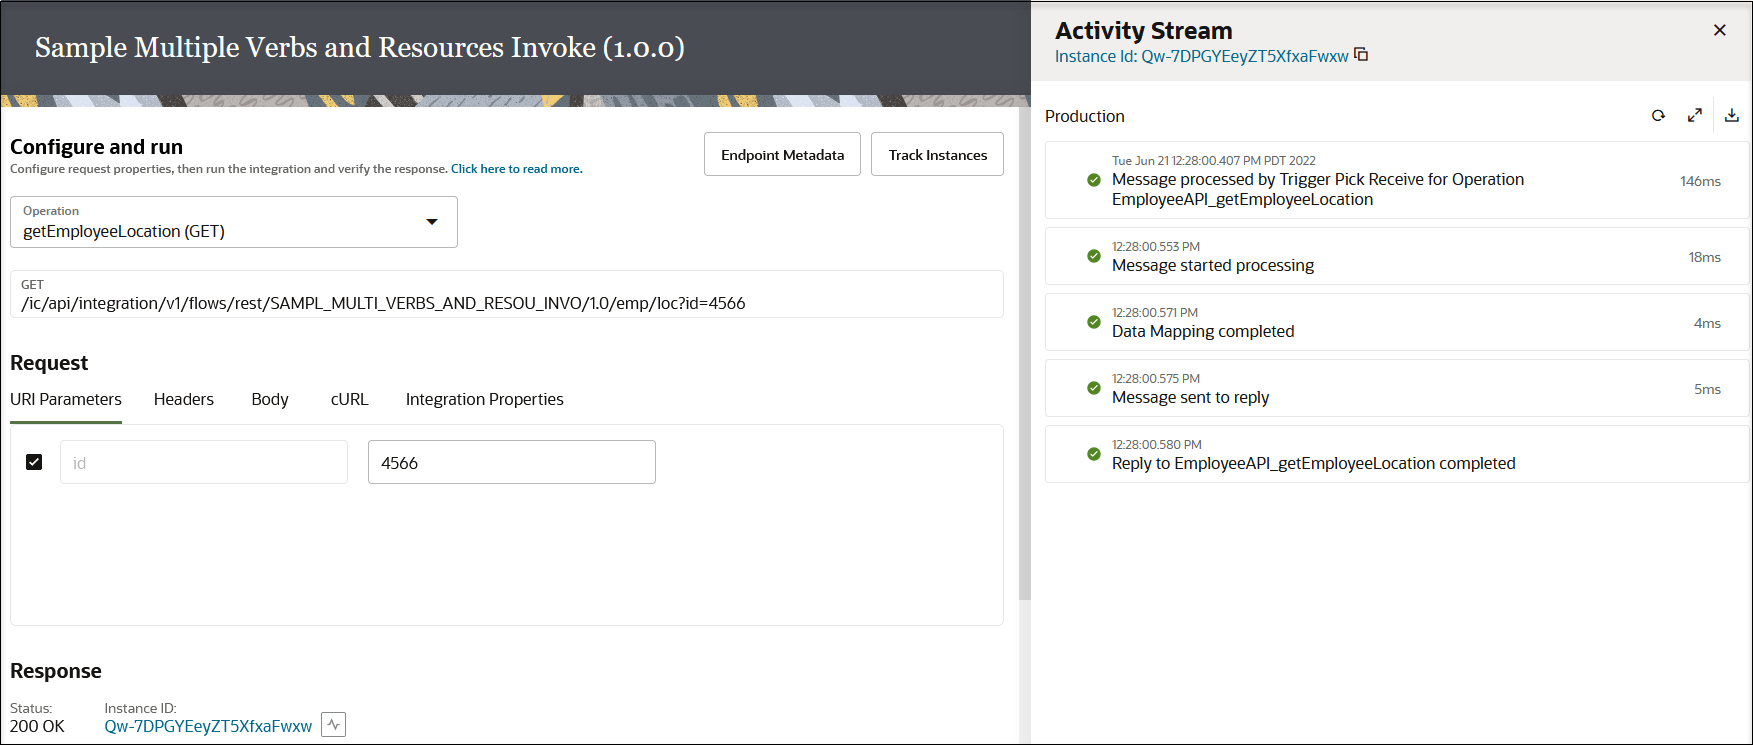Click the '200 OK' response status
The image size is (1753, 745).
click(x=37, y=726)
